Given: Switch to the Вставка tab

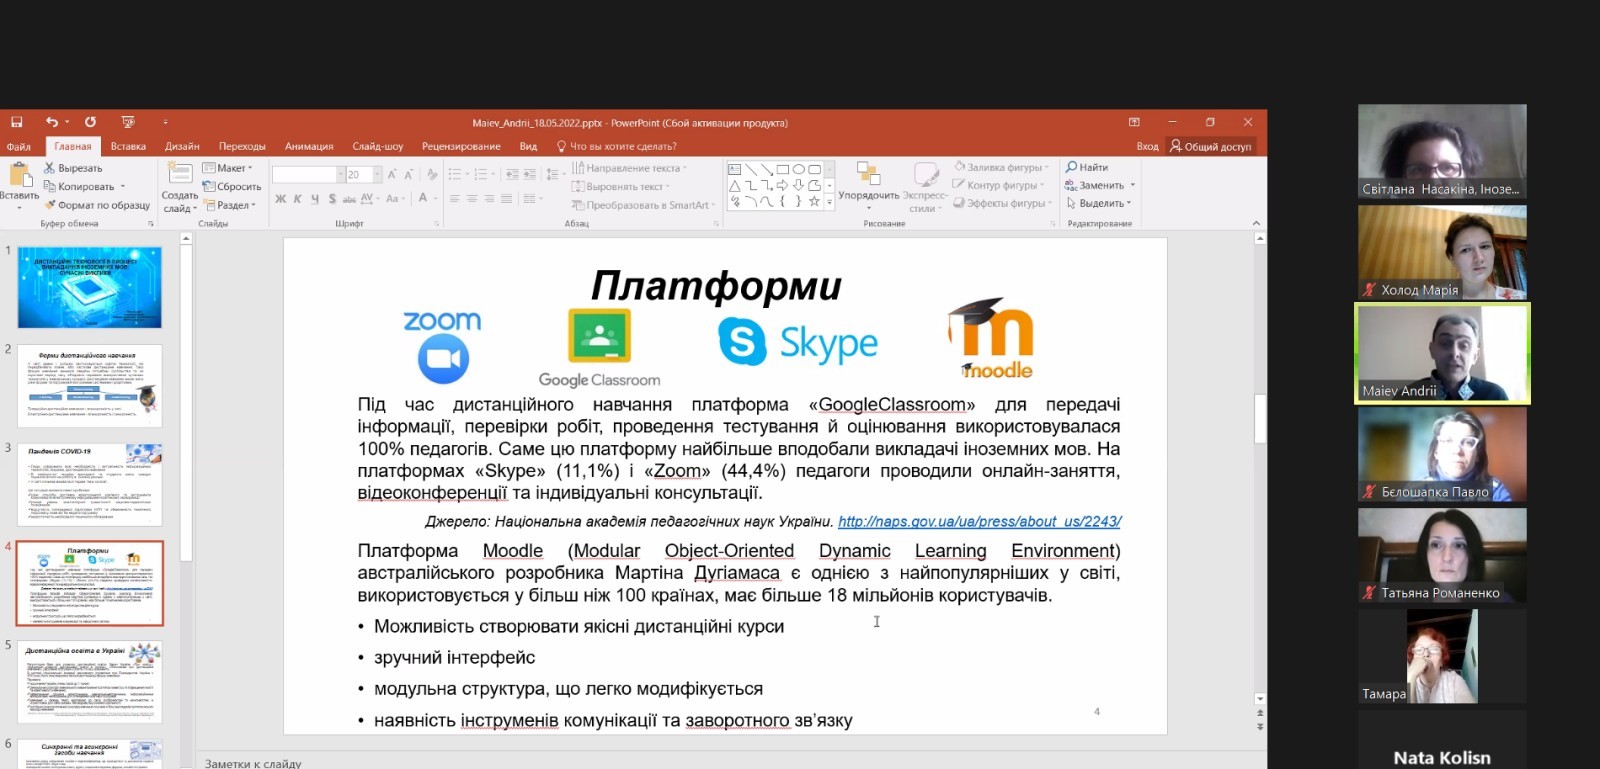Looking at the screenshot, I should pyautogui.click(x=128, y=146).
